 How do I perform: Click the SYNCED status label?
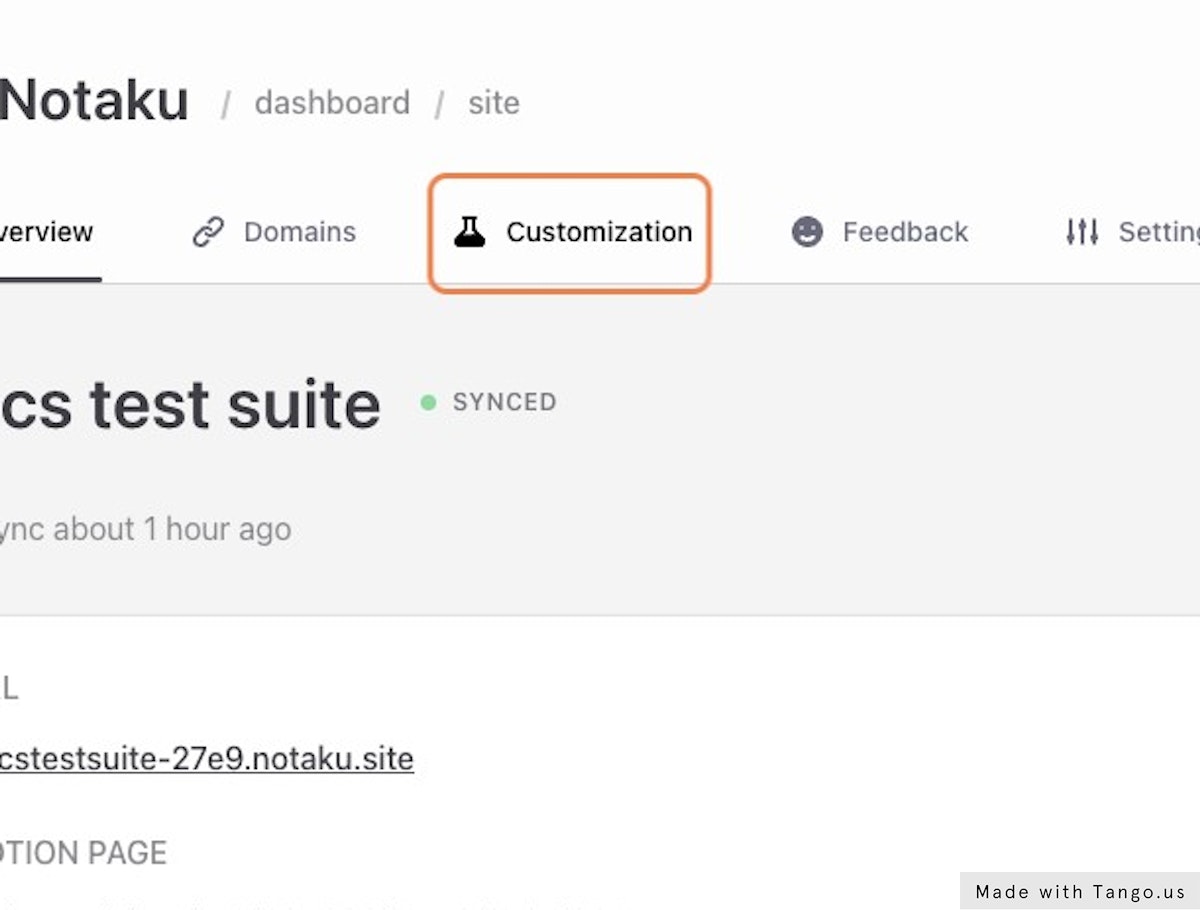(504, 402)
